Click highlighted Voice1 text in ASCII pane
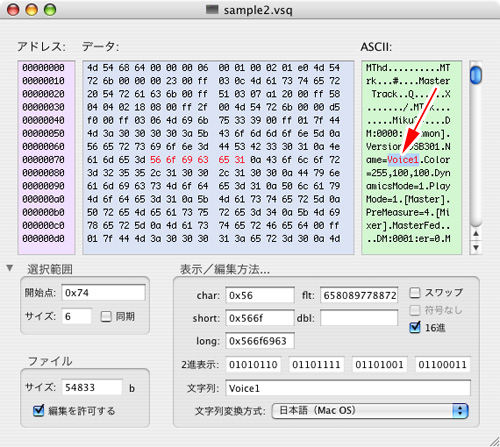This screenshot has height=447, width=500. pyautogui.click(x=403, y=160)
